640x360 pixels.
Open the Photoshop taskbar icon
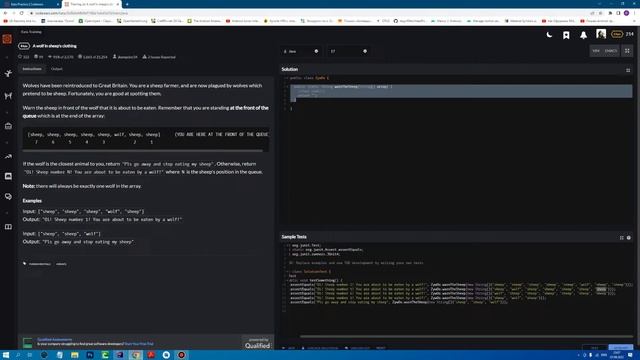pos(90,355)
